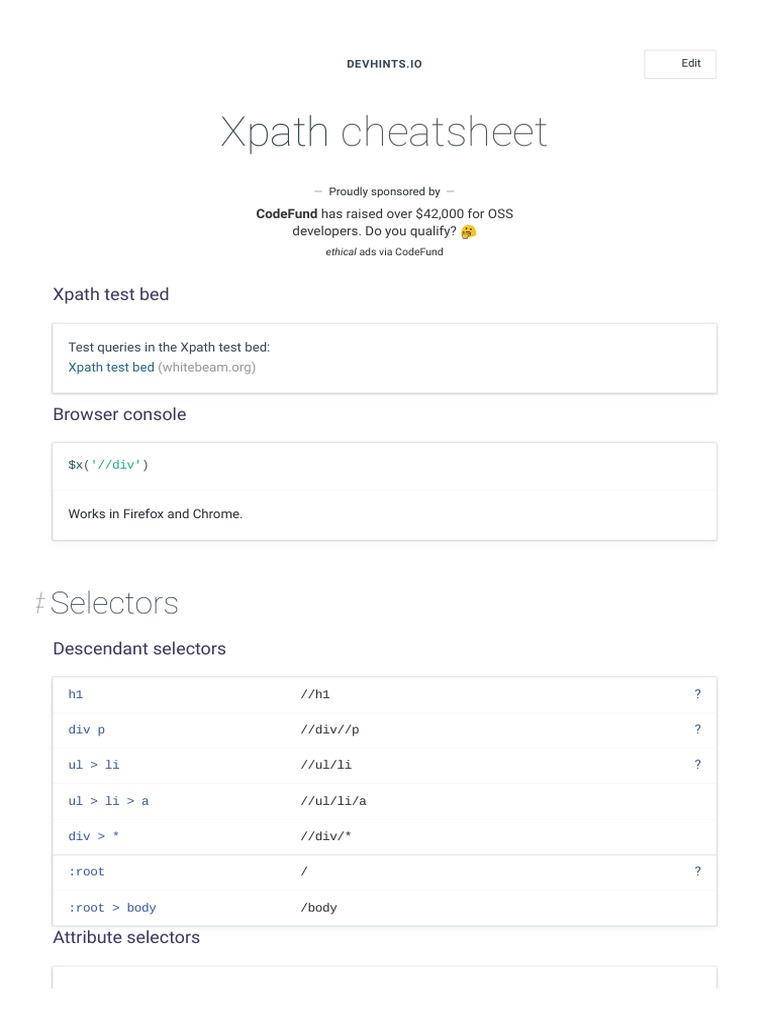Click the thinking face emoji in the ad
This screenshot has width=768, height=1024.
click(469, 232)
